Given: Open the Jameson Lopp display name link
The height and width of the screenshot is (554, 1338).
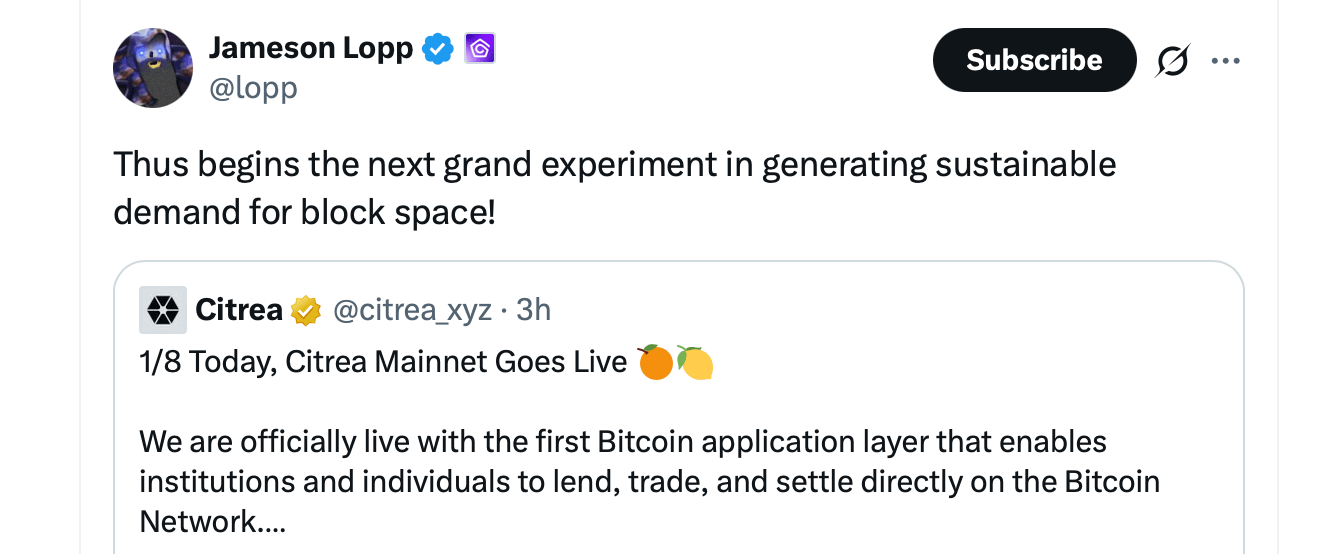Looking at the screenshot, I should pos(310,47).
